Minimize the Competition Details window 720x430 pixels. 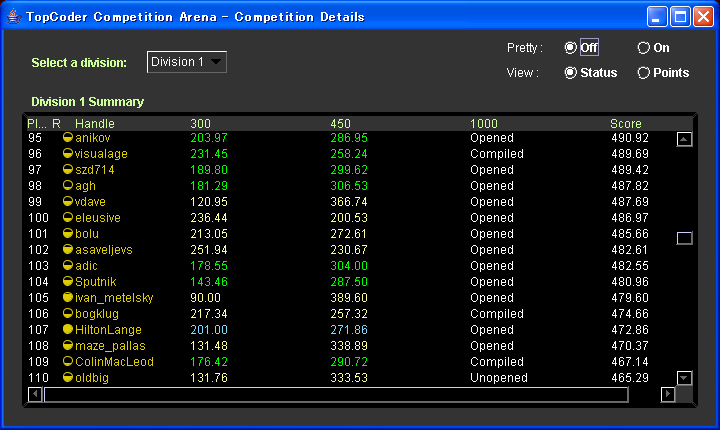click(x=657, y=17)
